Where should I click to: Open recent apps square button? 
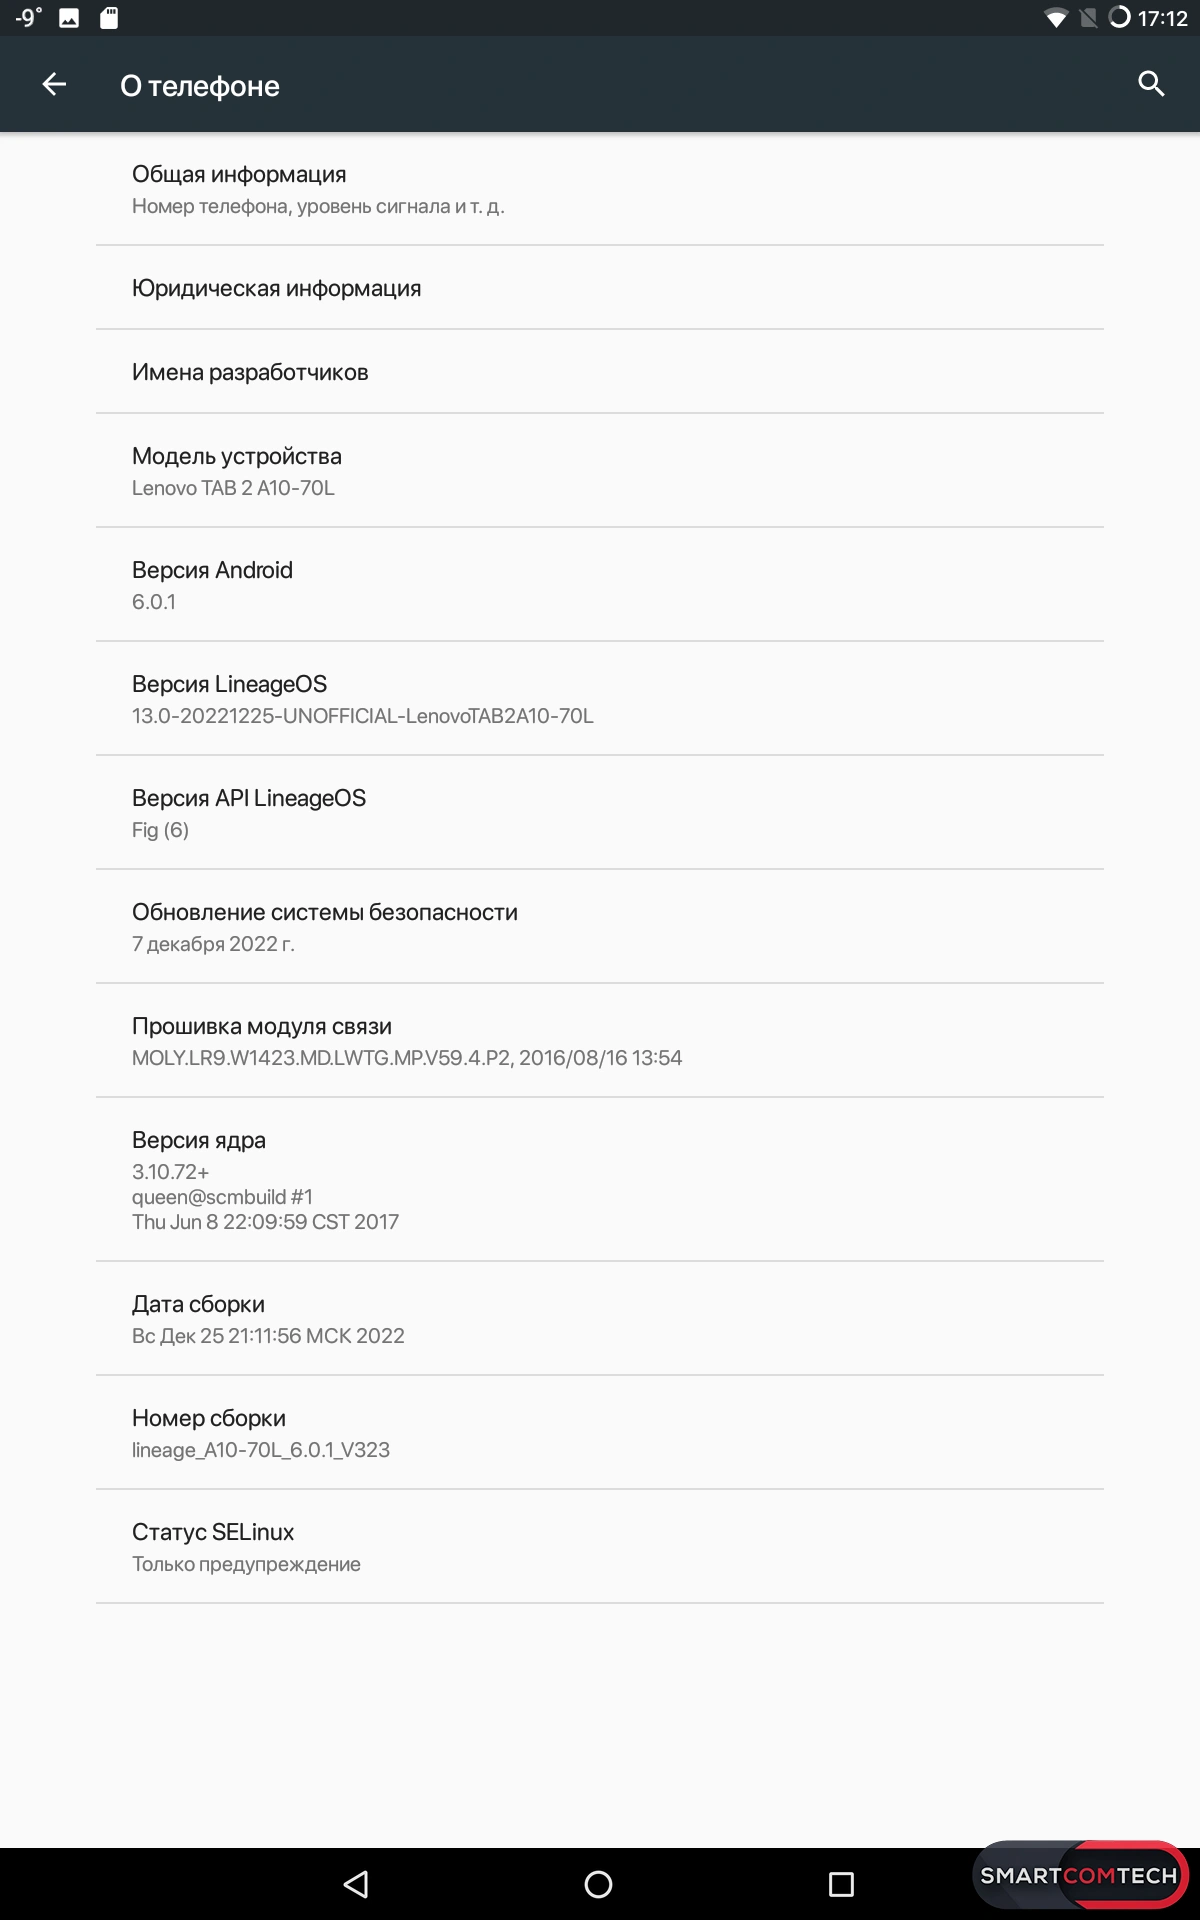(x=841, y=1884)
